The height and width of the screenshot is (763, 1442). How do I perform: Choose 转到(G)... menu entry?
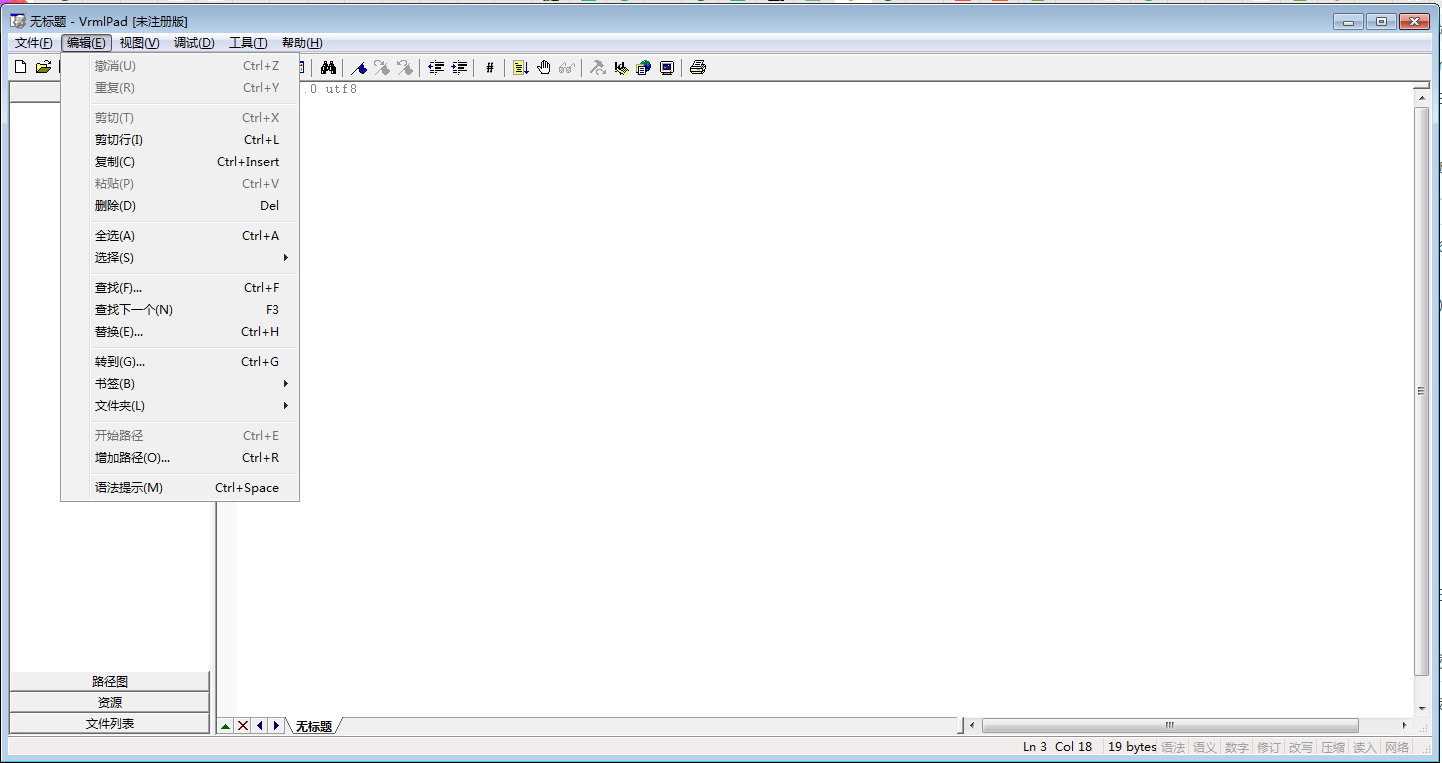(180, 362)
